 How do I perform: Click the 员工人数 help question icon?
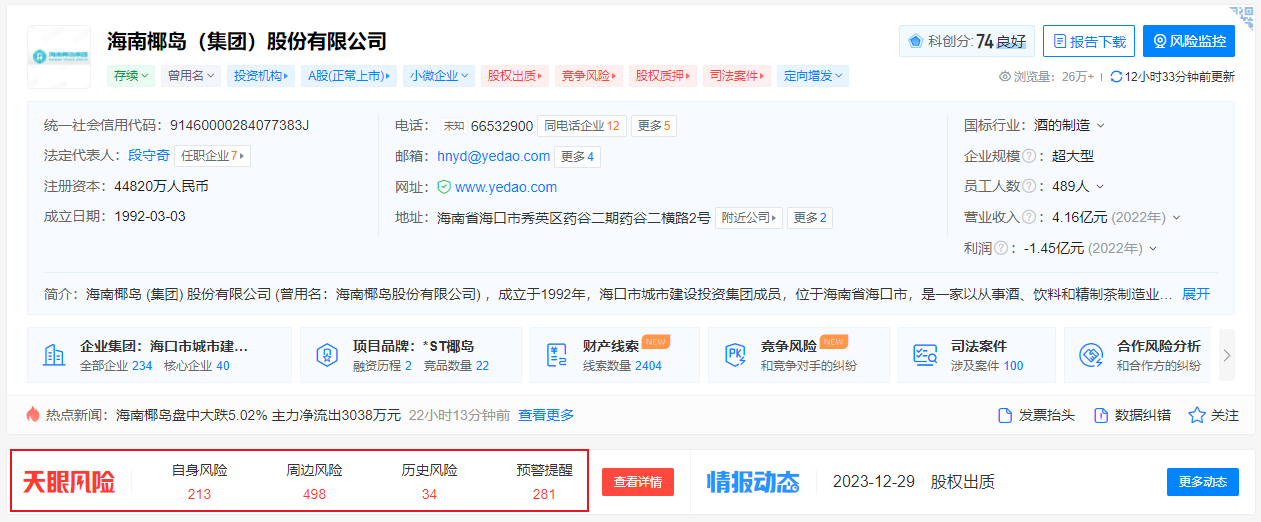[1028, 186]
